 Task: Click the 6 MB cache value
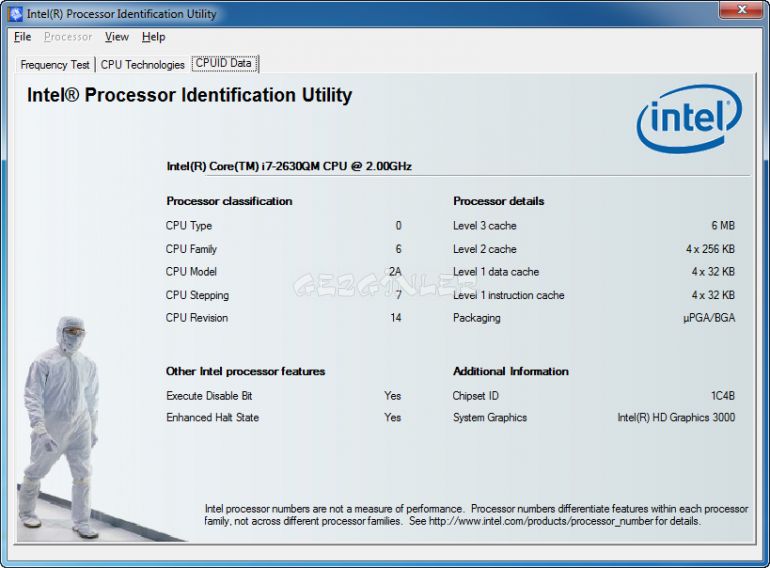click(723, 225)
